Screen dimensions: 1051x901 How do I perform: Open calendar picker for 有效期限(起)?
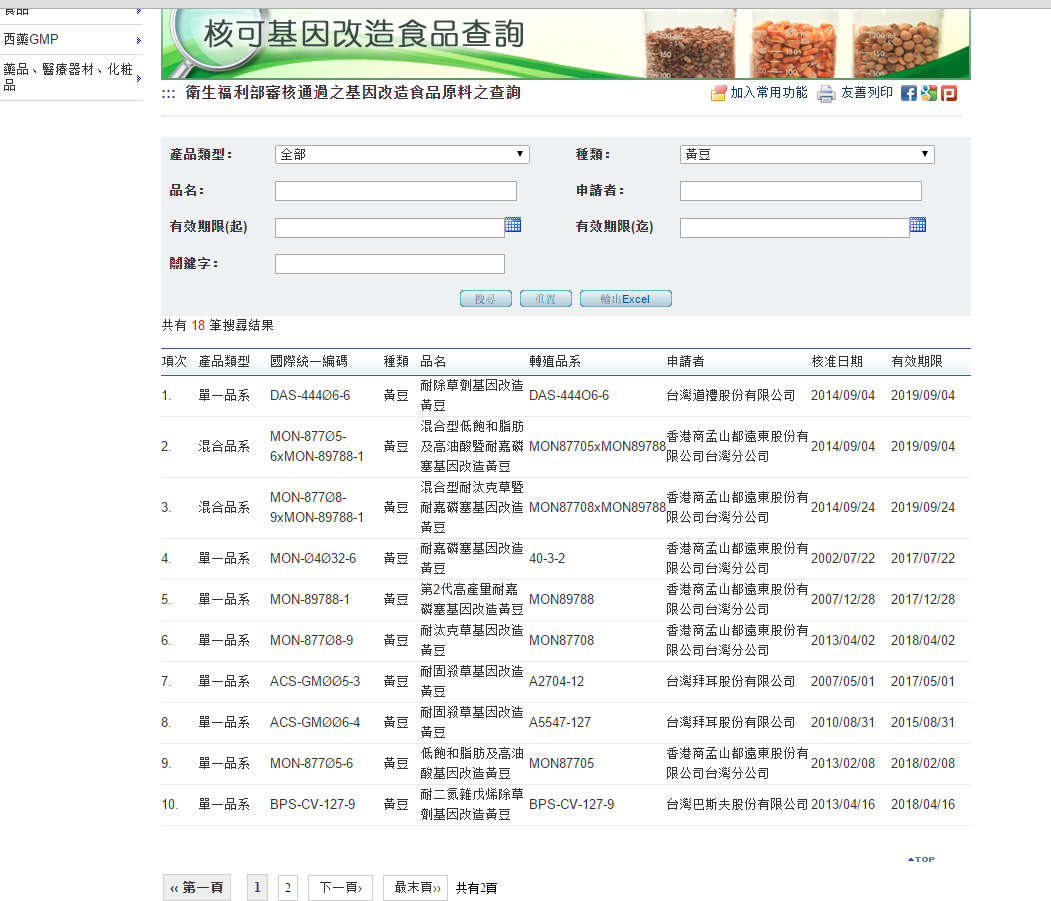tap(513, 225)
